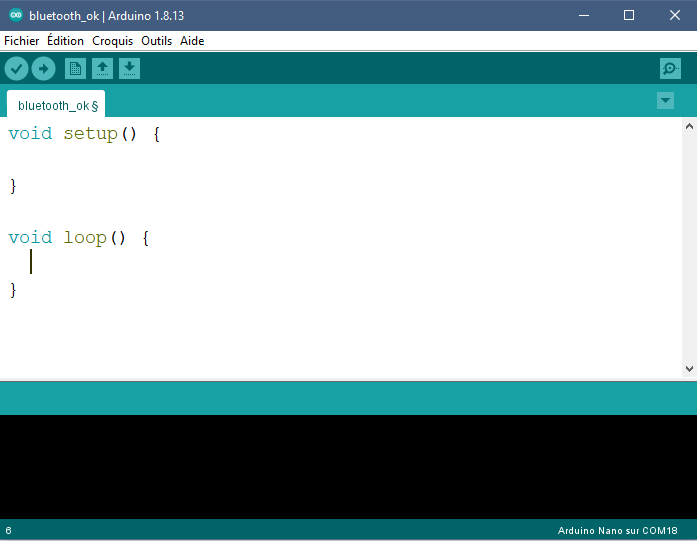Viewport: 697px width, 541px height.
Task: Close the Arduino IDE window
Action: click(x=675, y=16)
